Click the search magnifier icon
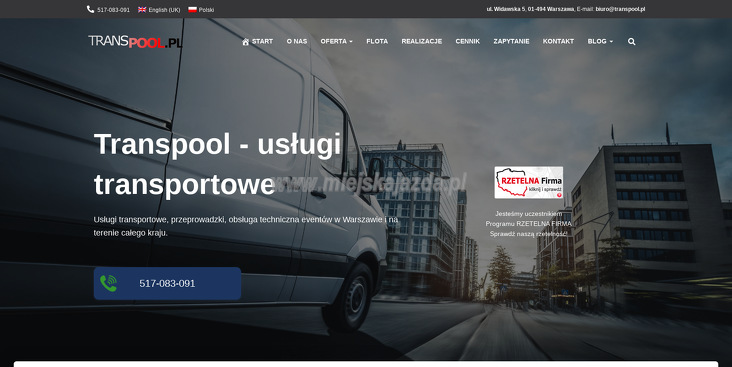732x367 pixels. point(632,42)
